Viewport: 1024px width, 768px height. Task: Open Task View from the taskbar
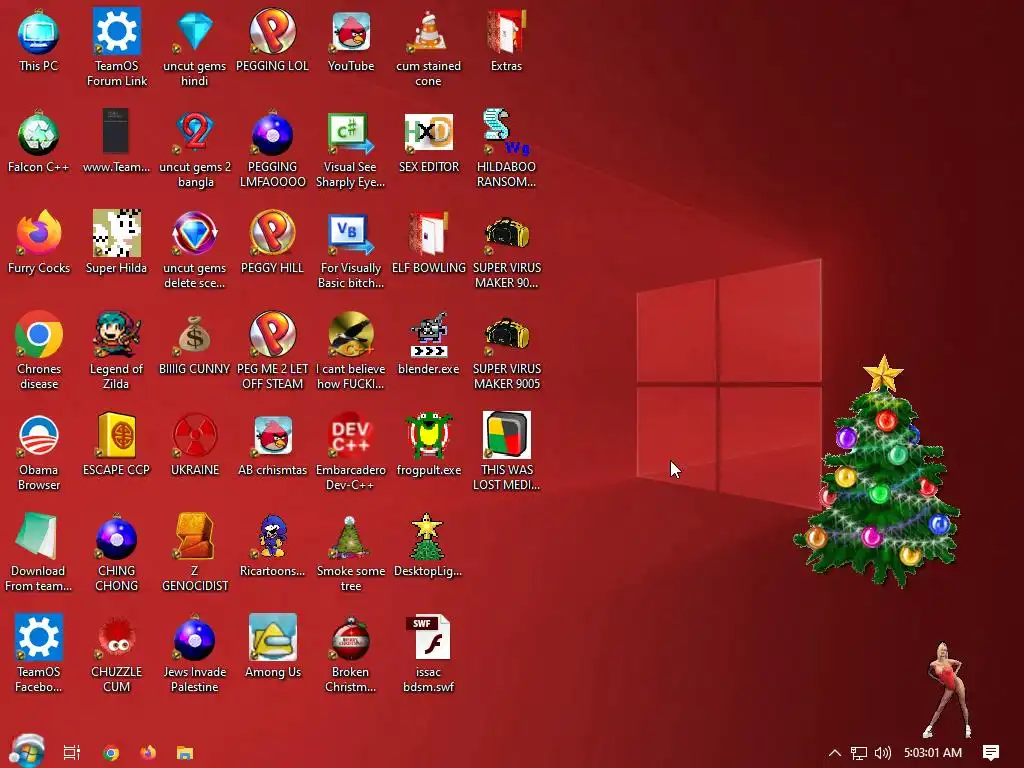[72, 752]
